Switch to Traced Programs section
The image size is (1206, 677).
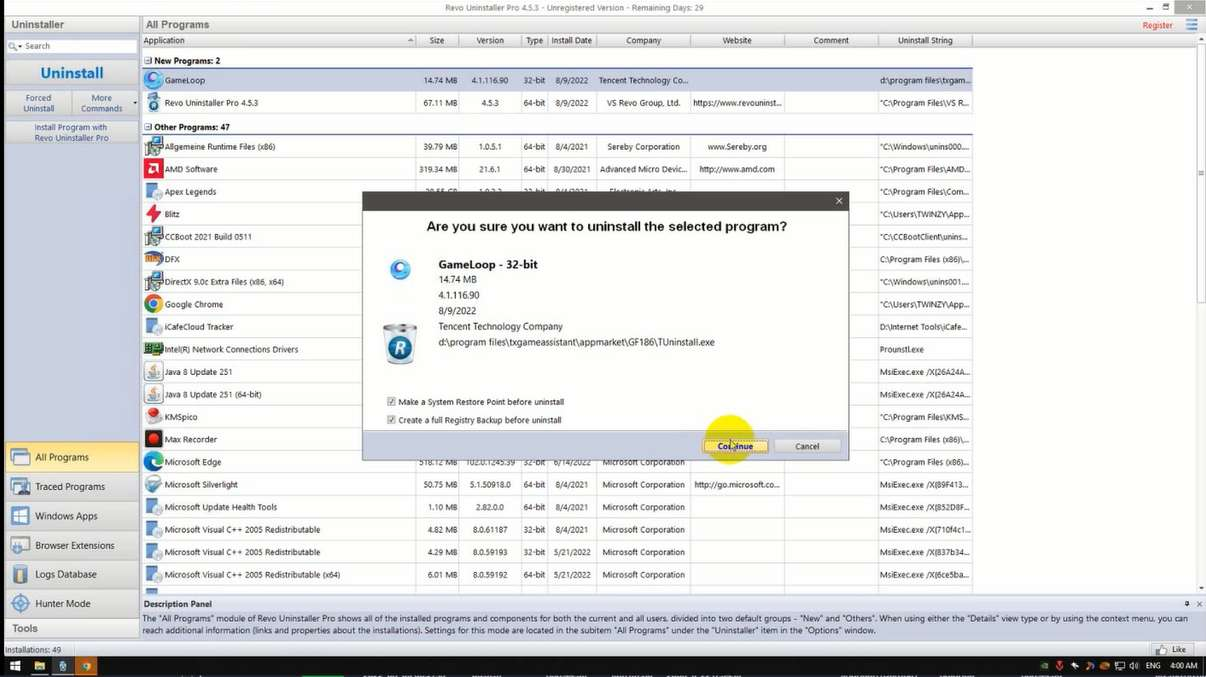point(70,487)
